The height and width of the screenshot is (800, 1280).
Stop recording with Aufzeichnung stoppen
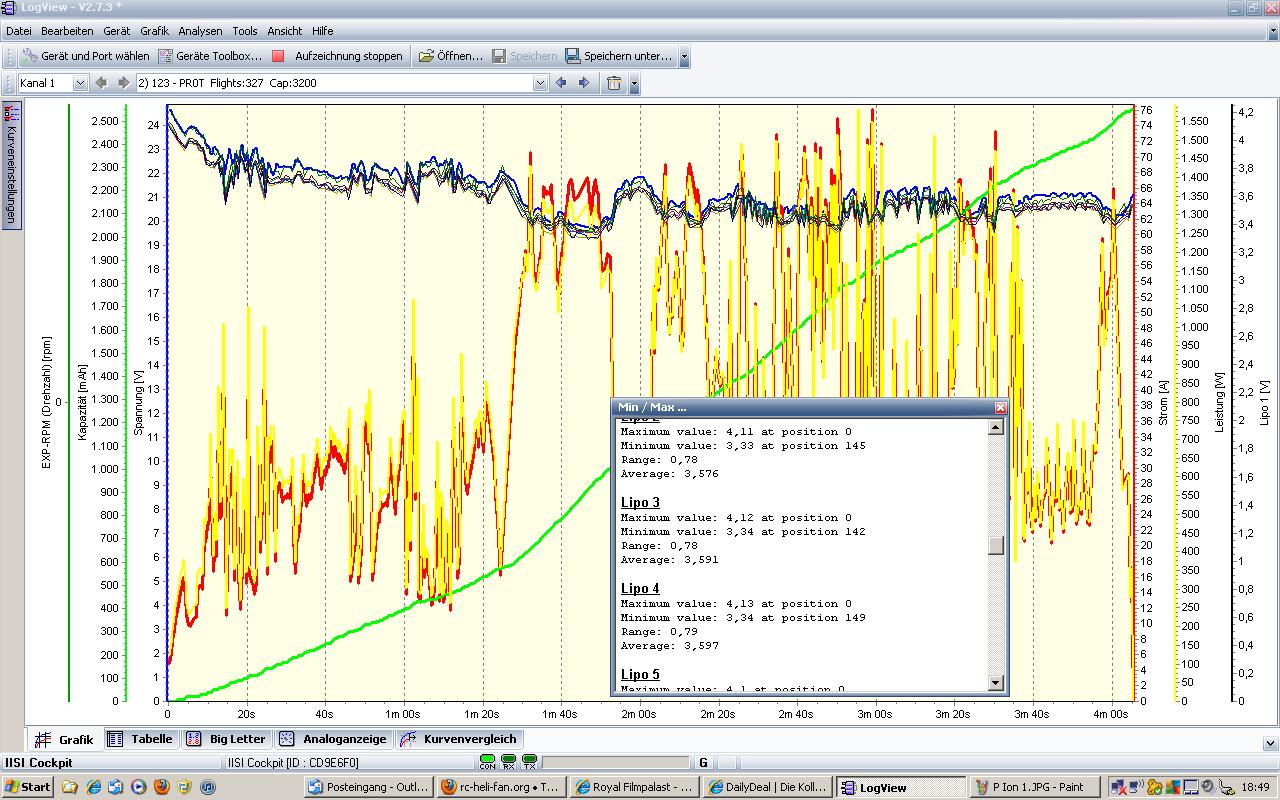pyautogui.click(x=337, y=56)
